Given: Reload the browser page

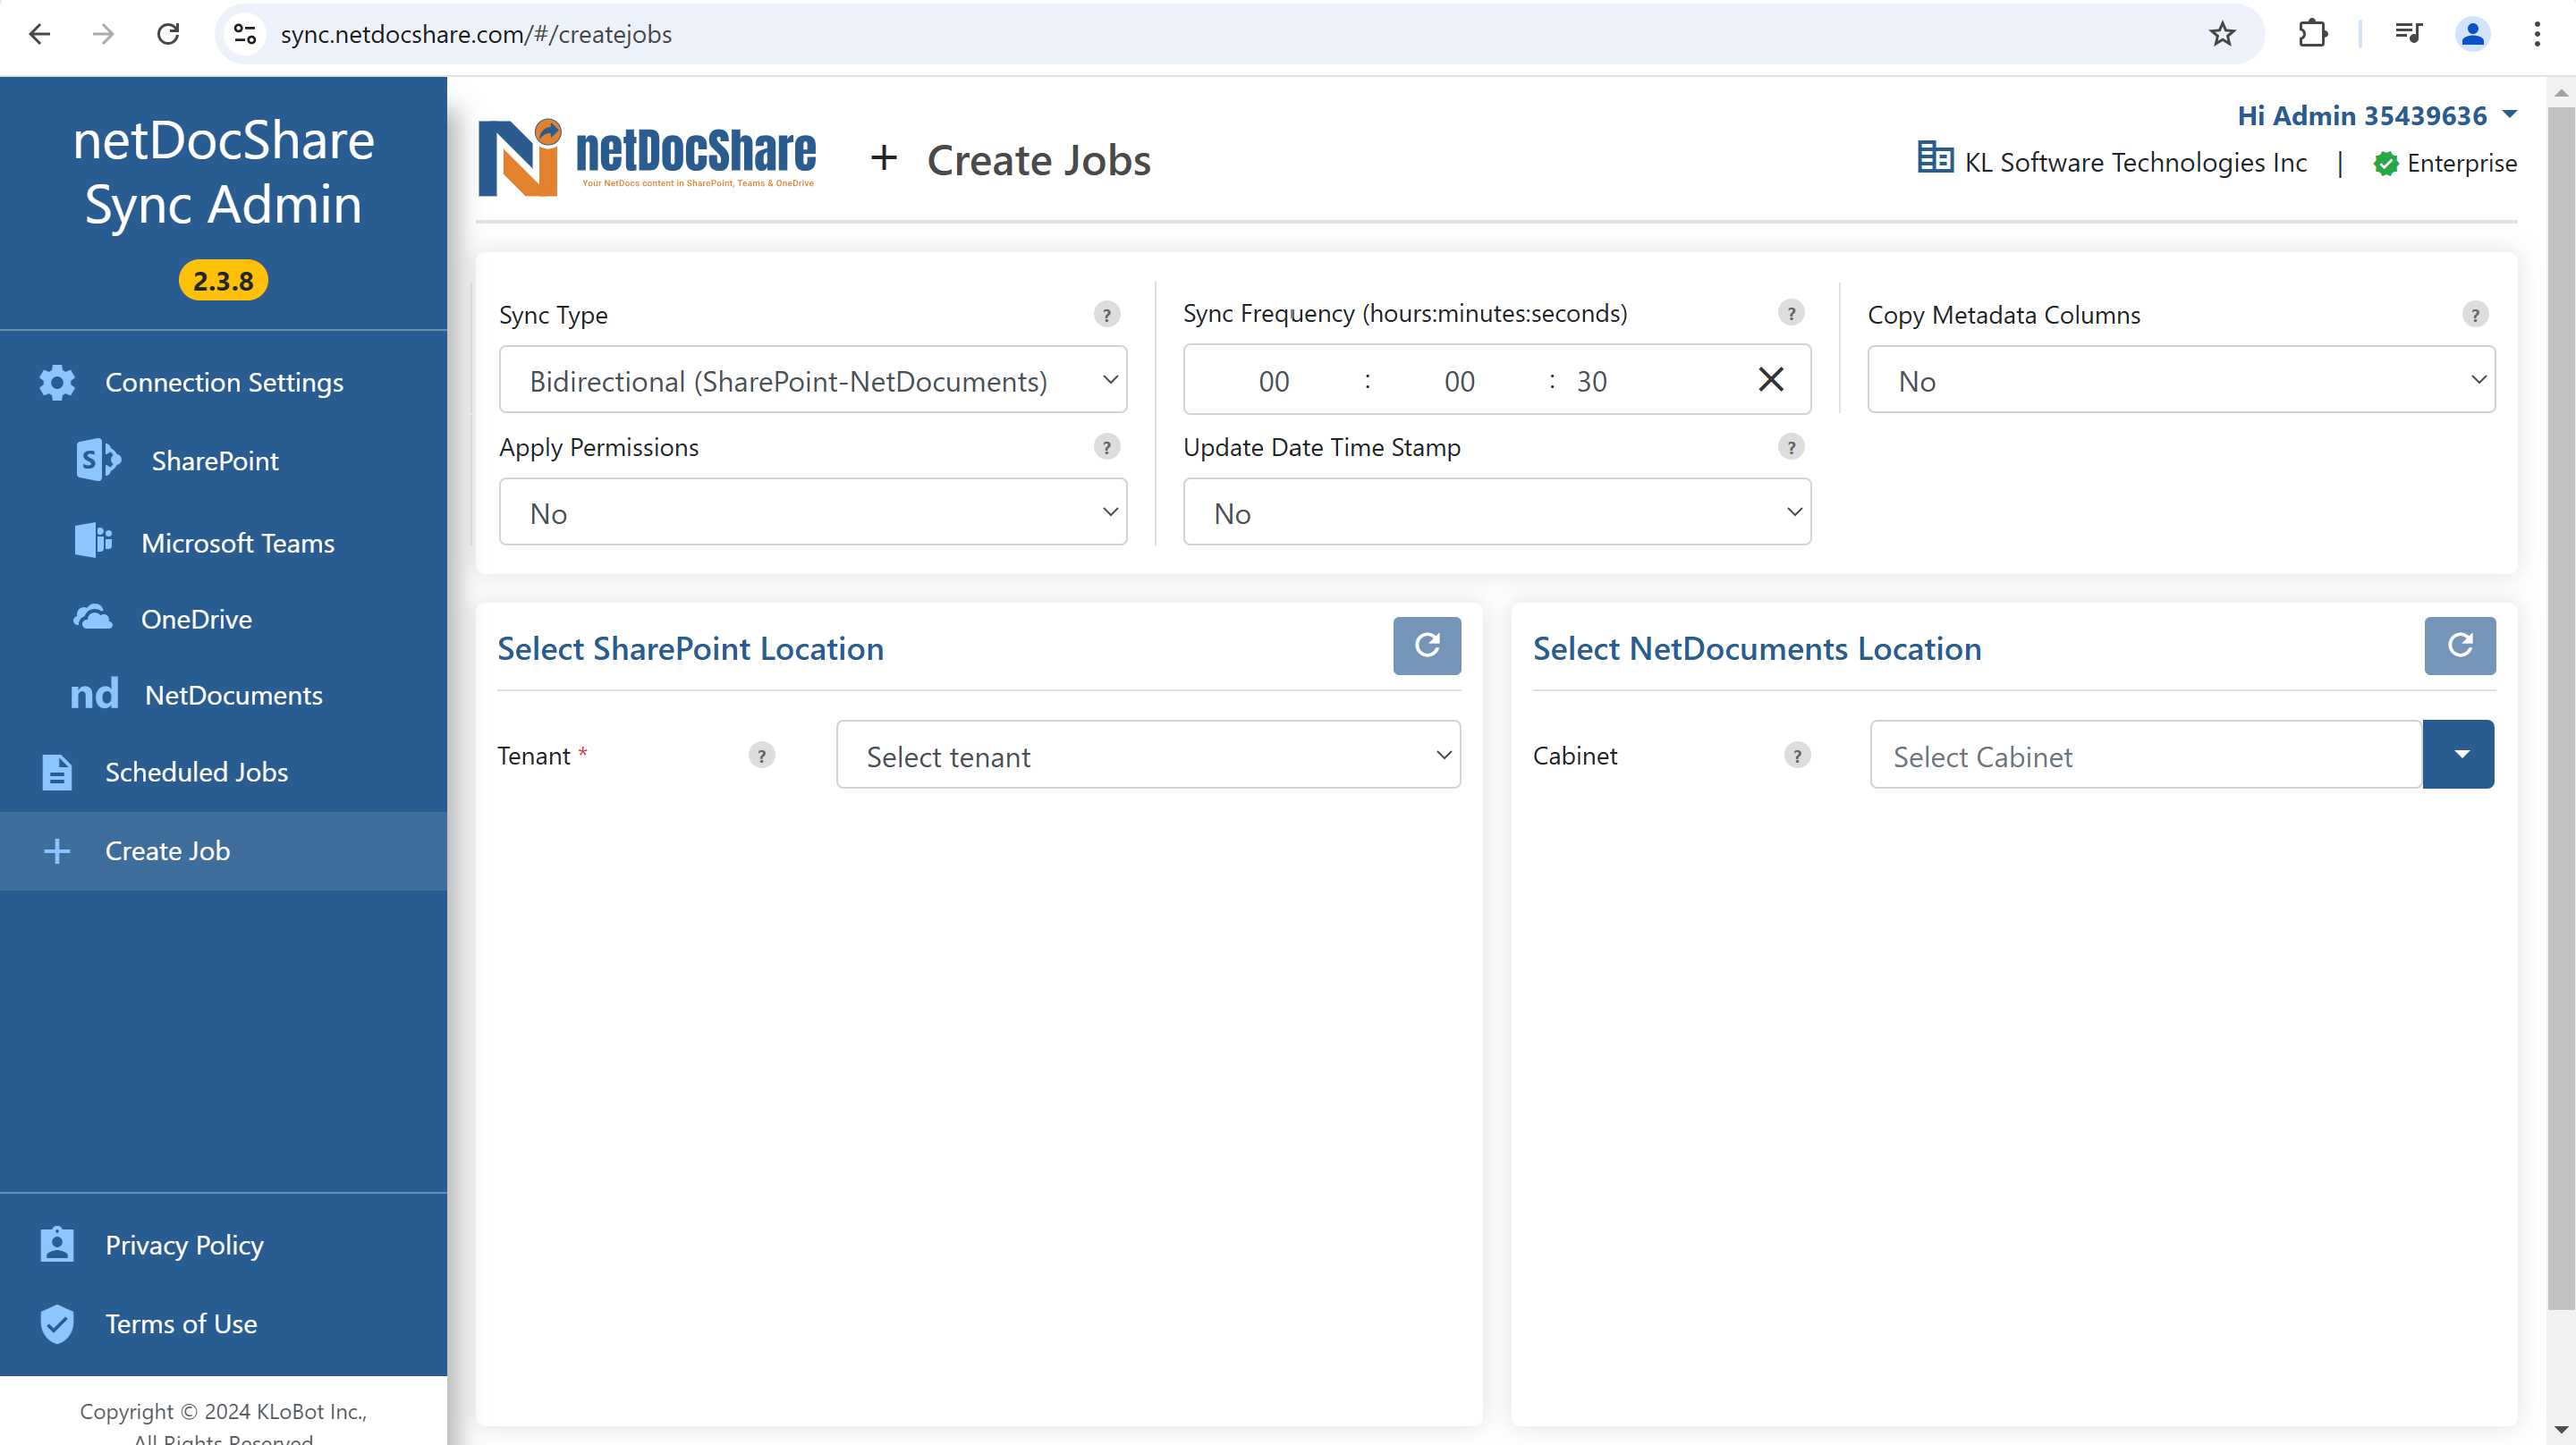Looking at the screenshot, I should pos(168,34).
